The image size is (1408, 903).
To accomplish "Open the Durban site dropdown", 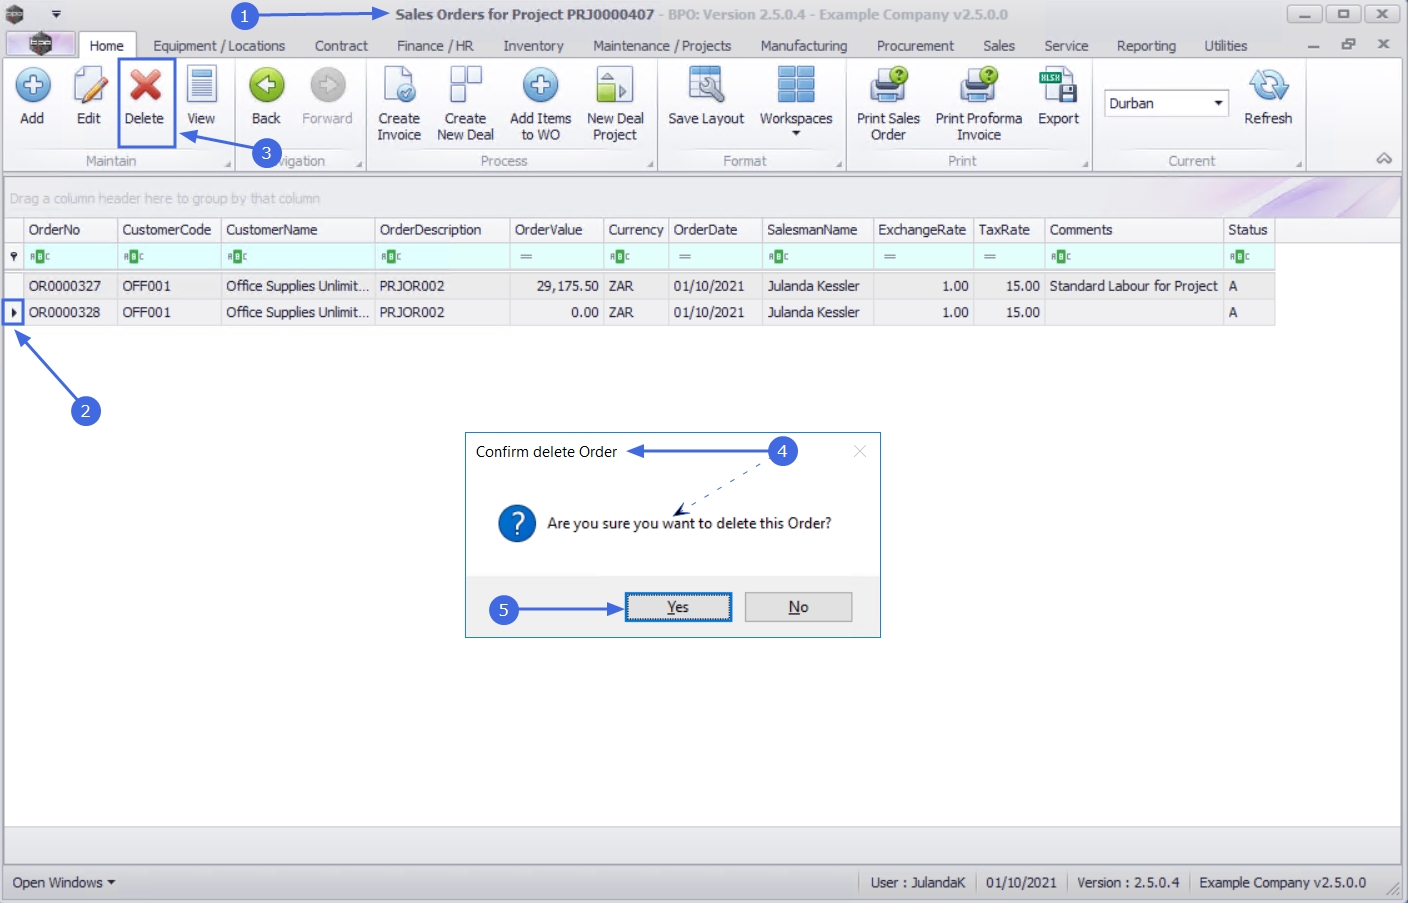I will point(1218,103).
